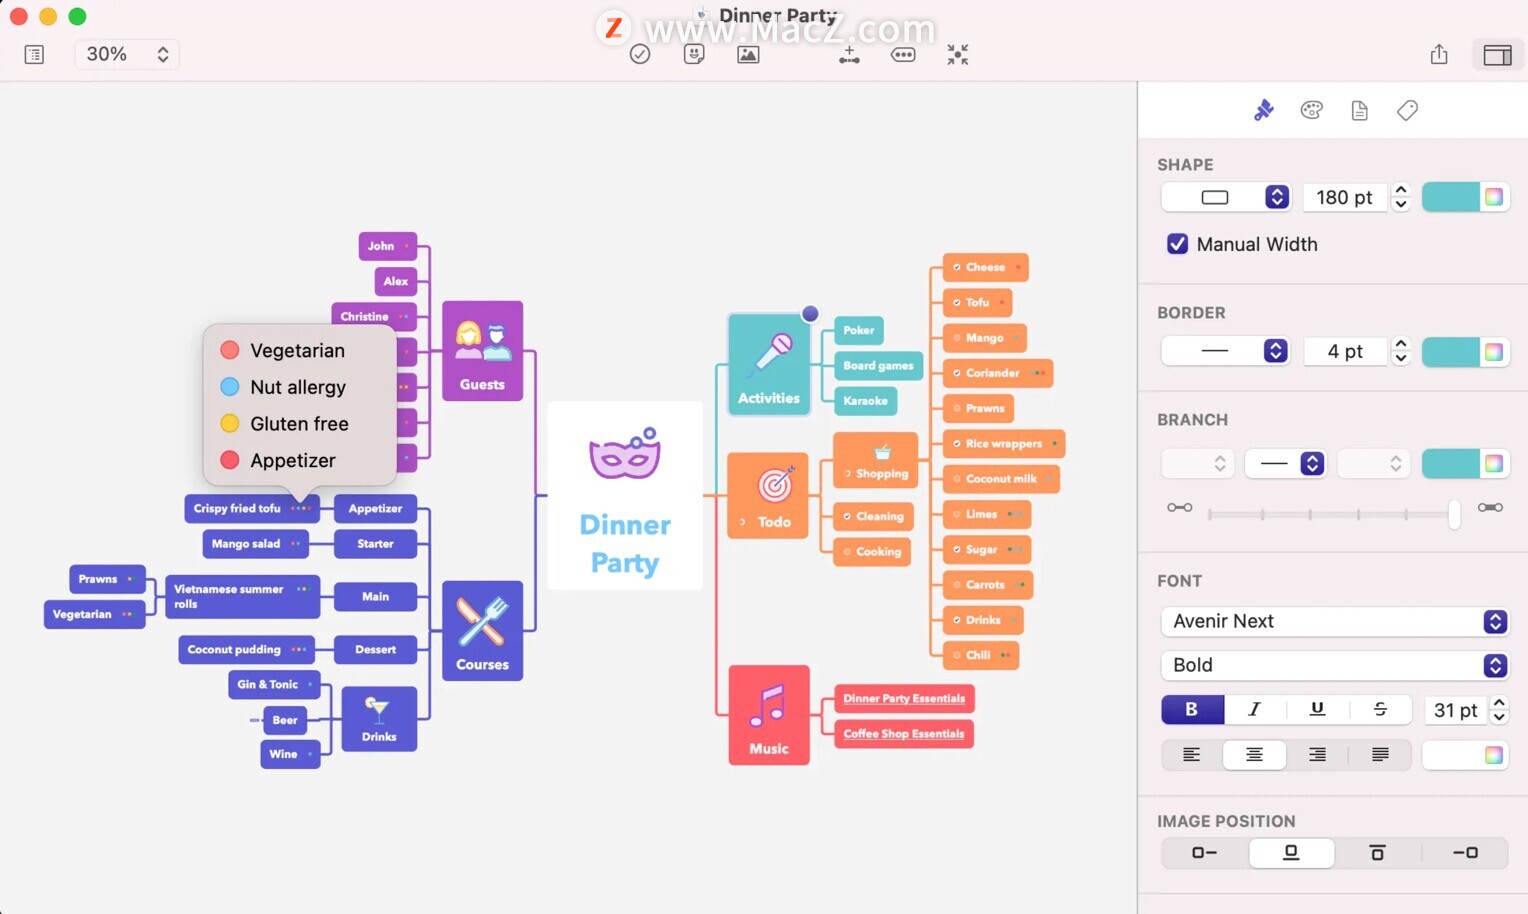Set image position above text
This screenshot has height=914, width=1528.
[1291, 852]
